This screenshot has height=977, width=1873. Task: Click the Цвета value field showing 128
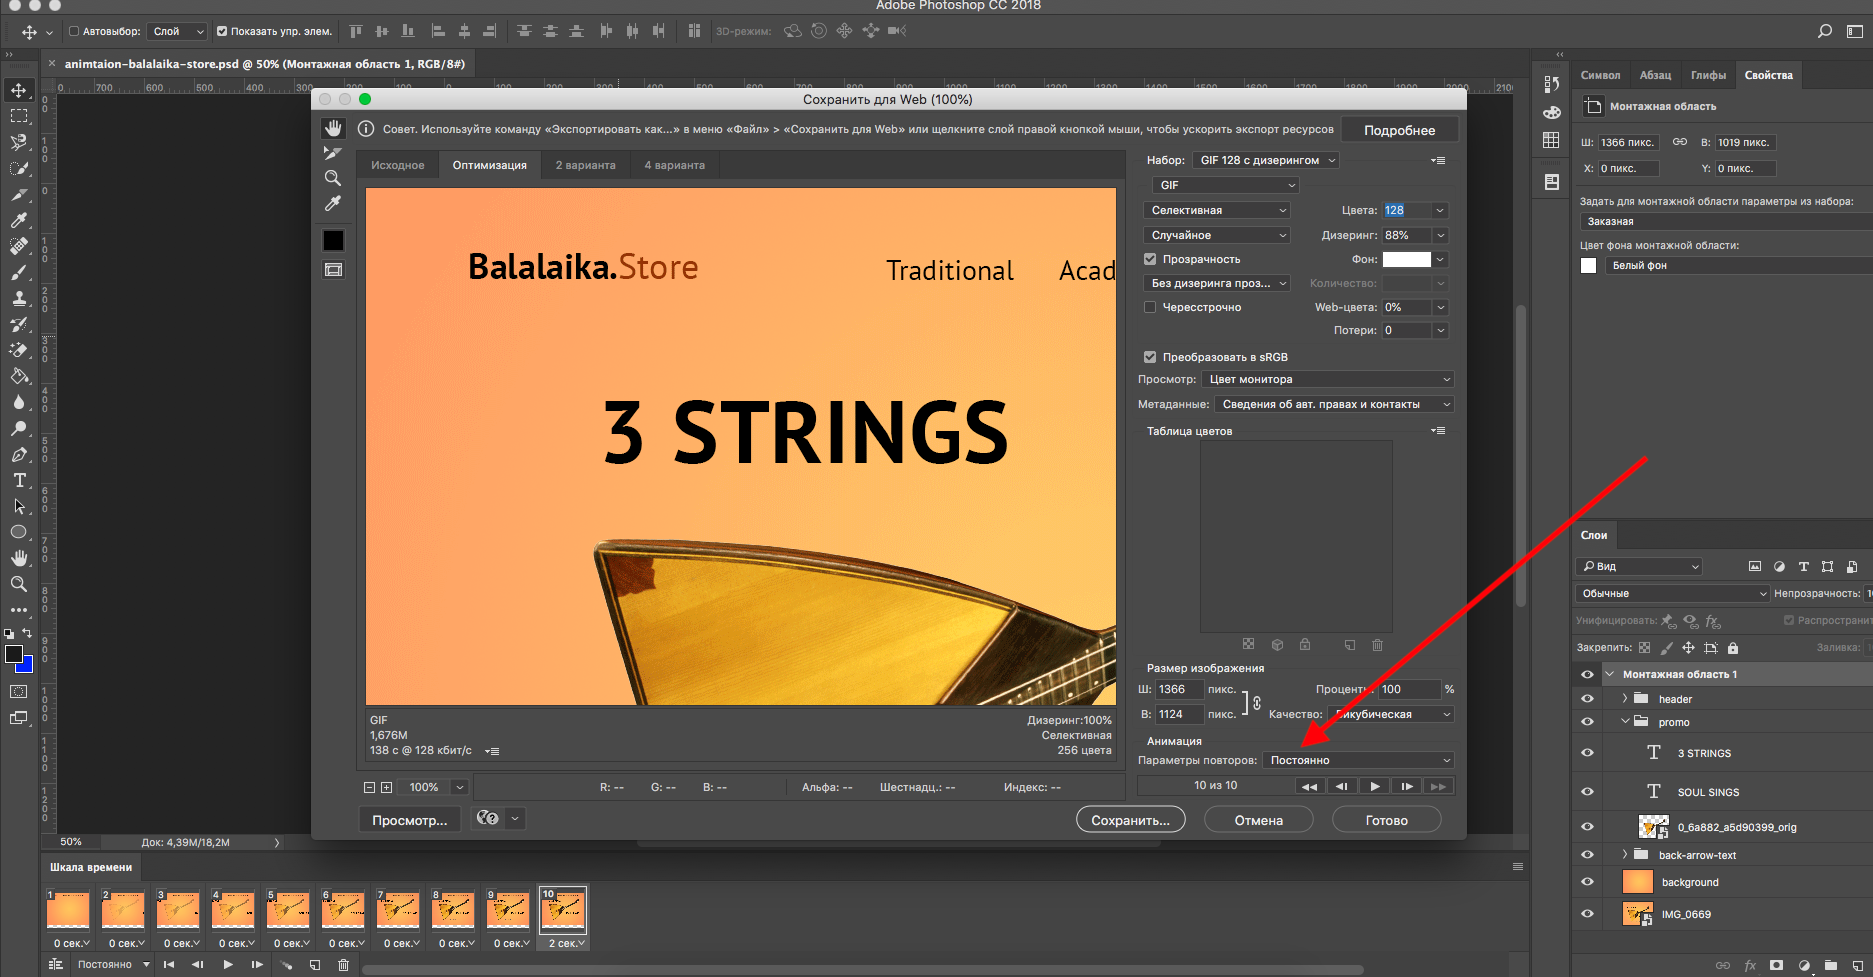1406,210
